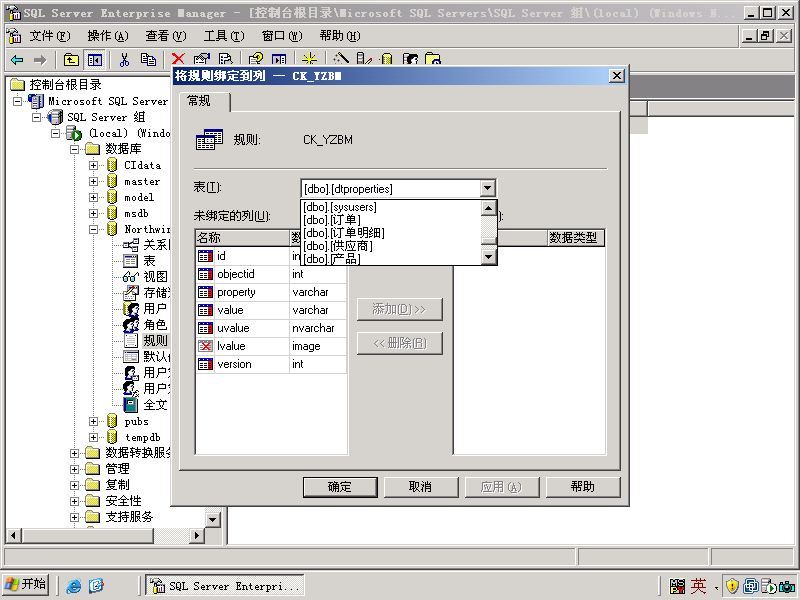Choose [dbo].[供应商] from dropdown list

coord(391,246)
